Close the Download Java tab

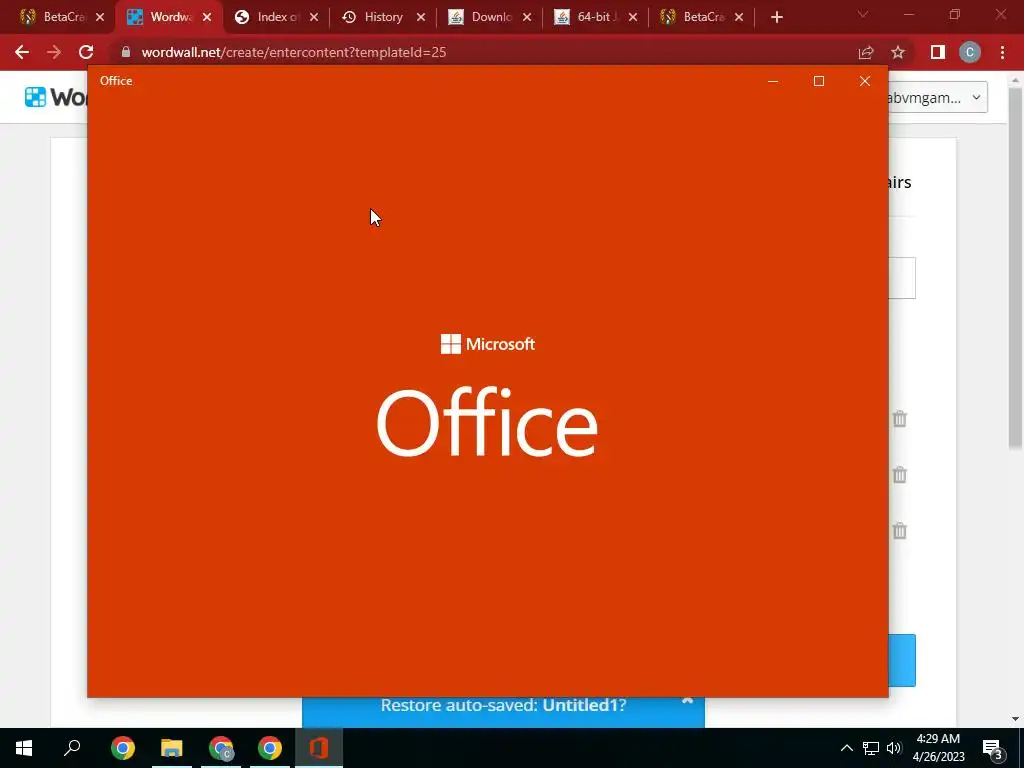(x=527, y=17)
